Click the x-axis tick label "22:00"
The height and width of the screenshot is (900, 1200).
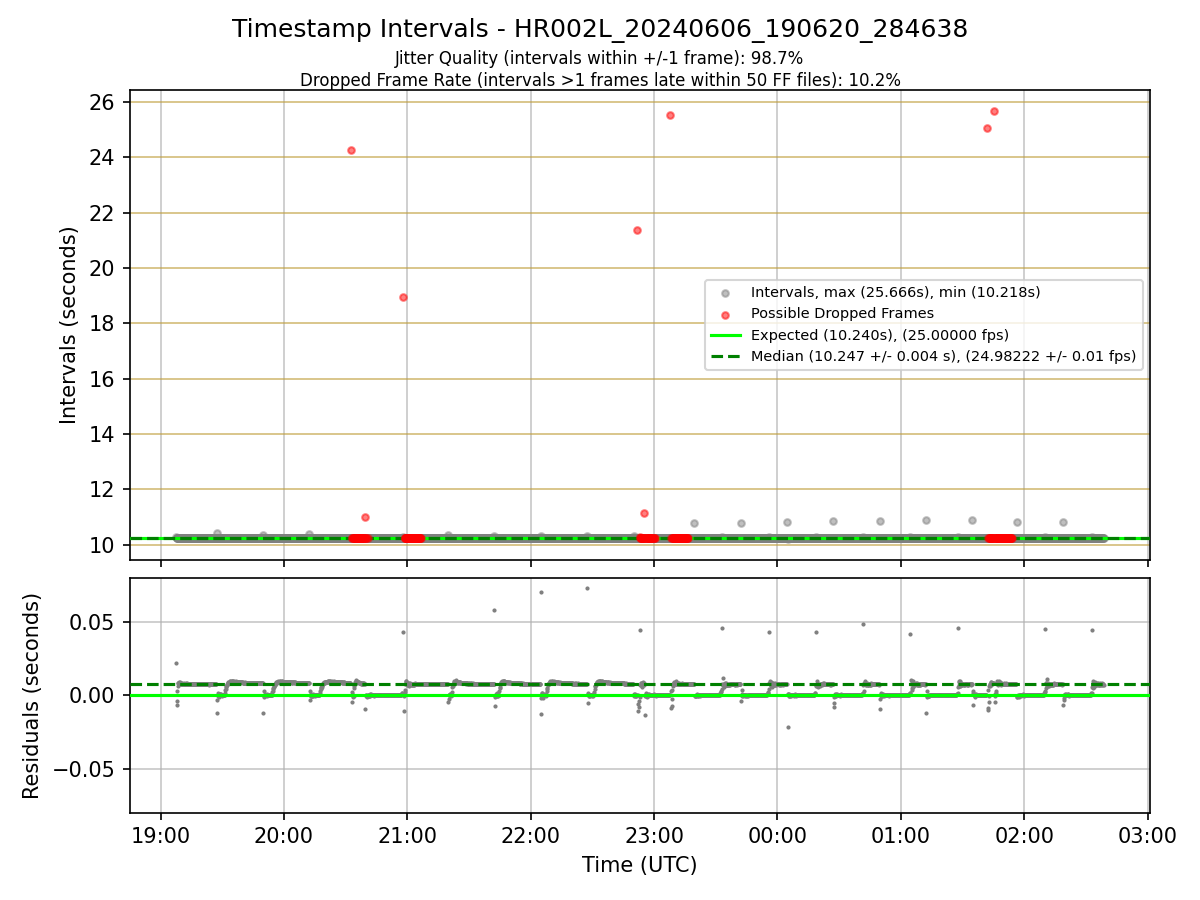[x=531, y=834]
